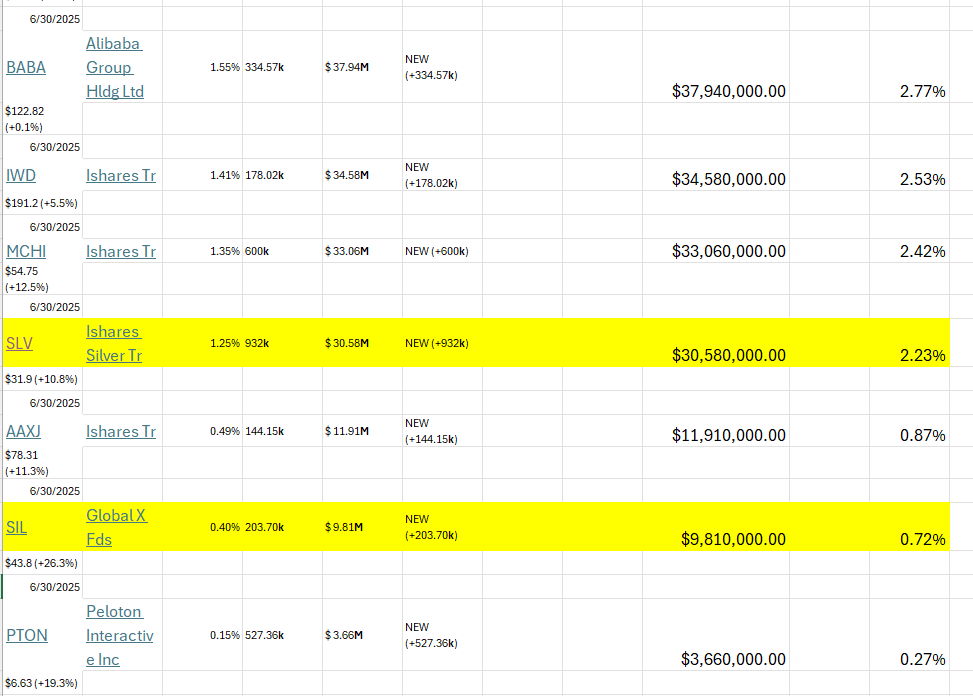This screenshot has height=696, width=973.
Task: Open the BABA ticker link
Action: tap(25, 68)
